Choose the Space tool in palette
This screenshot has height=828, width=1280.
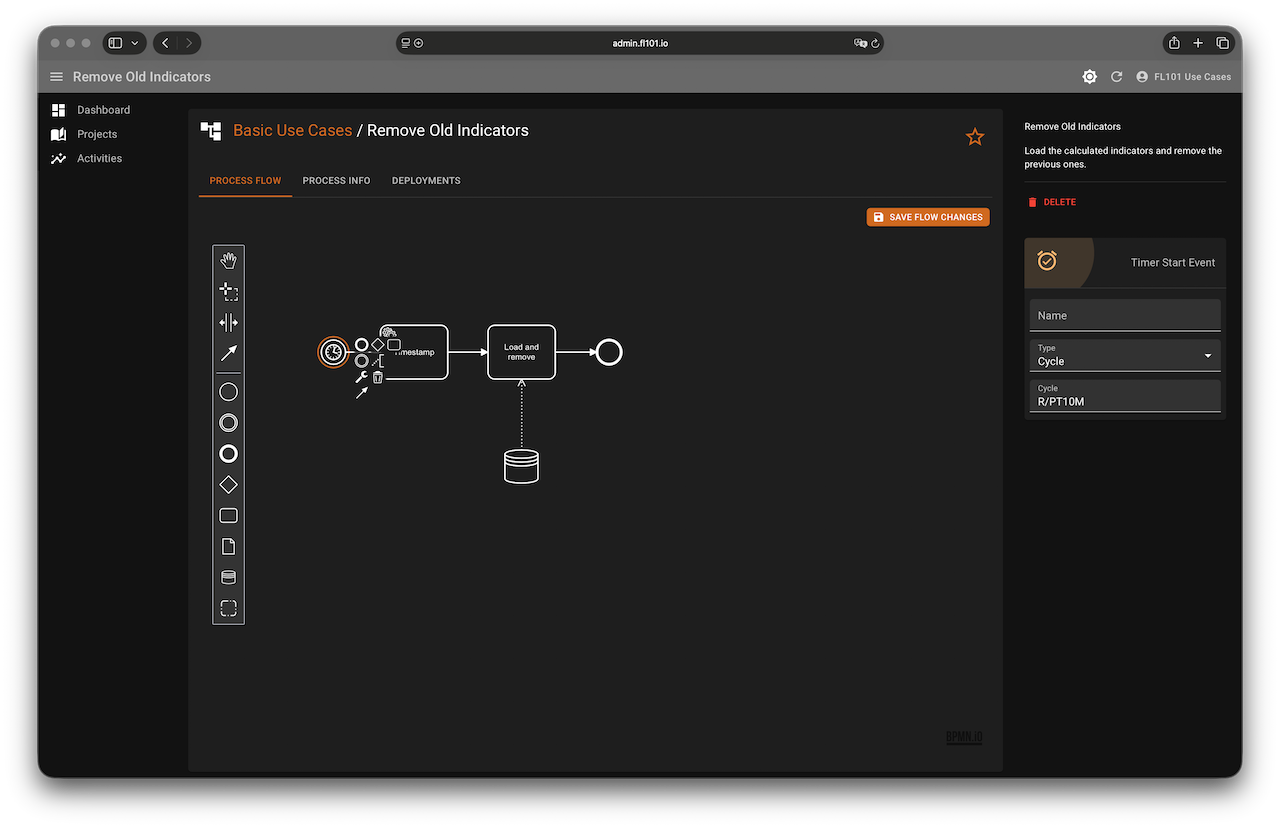tap(228, 323)
